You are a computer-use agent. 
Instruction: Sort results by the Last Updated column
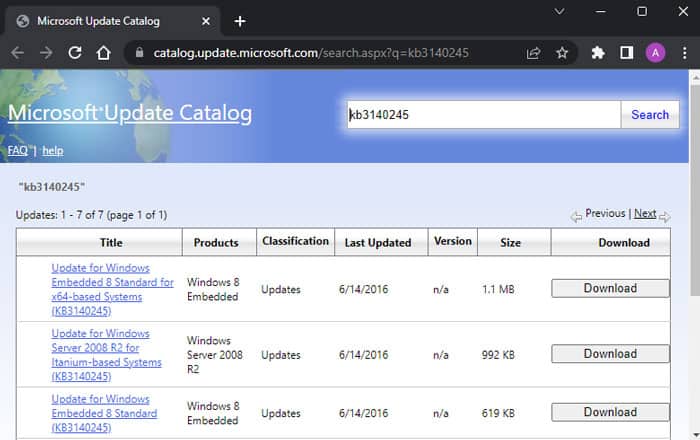[378, 242]
